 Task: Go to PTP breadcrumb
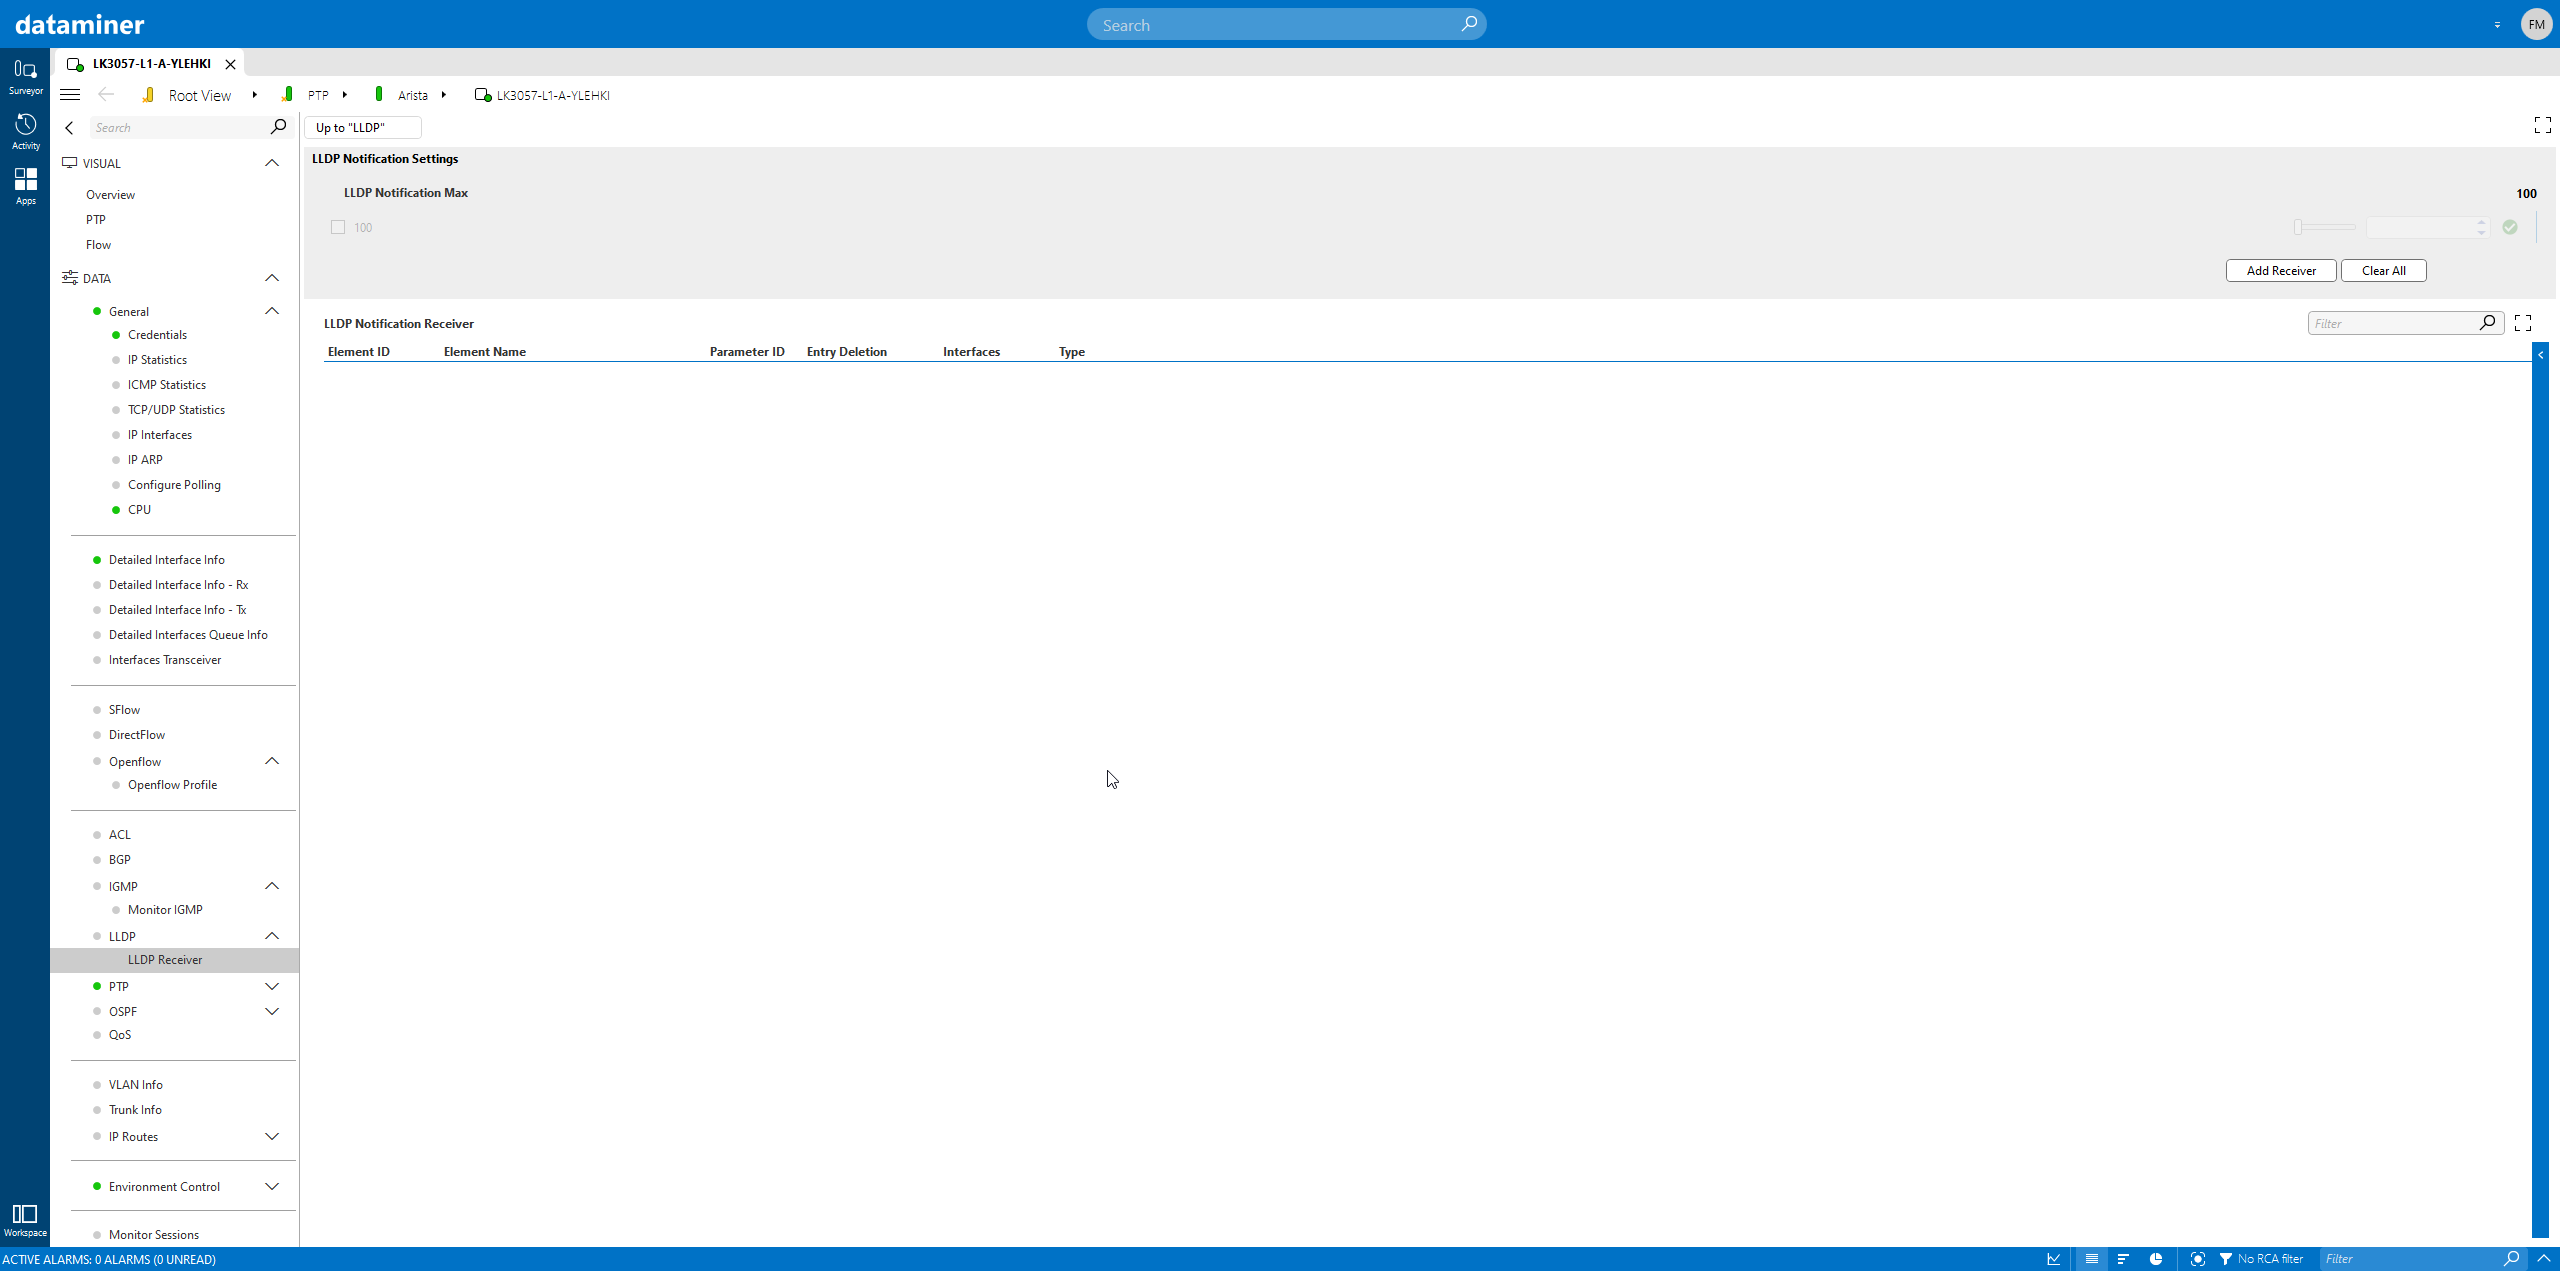click(x=318, y=95)
